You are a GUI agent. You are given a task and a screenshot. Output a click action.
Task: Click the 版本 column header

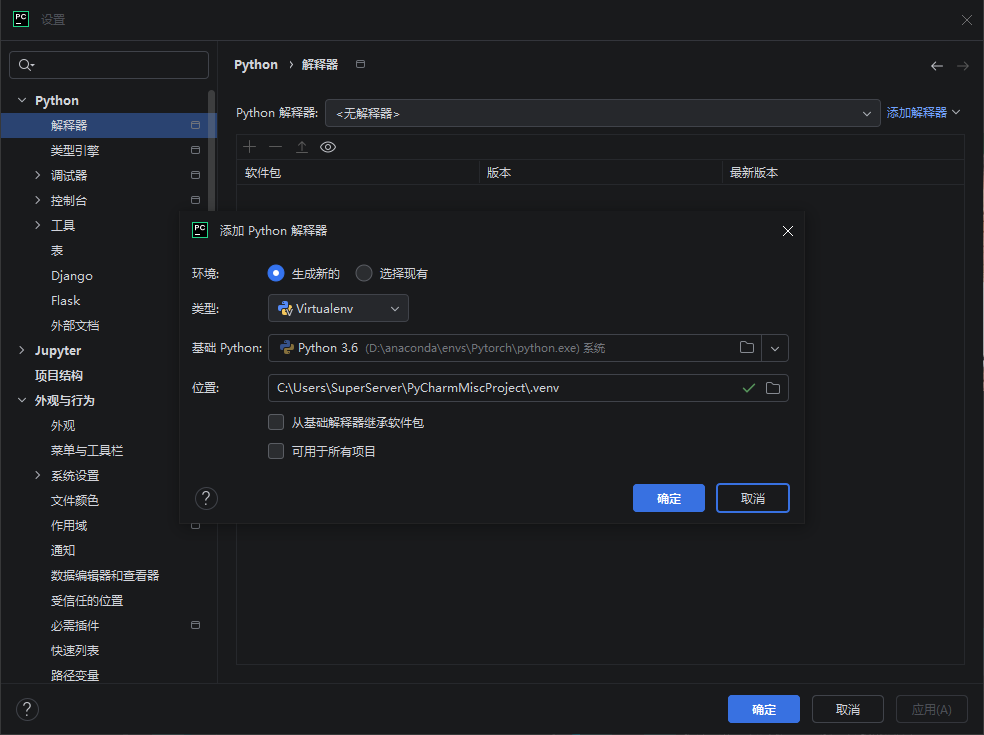click(x=601, y=173)
